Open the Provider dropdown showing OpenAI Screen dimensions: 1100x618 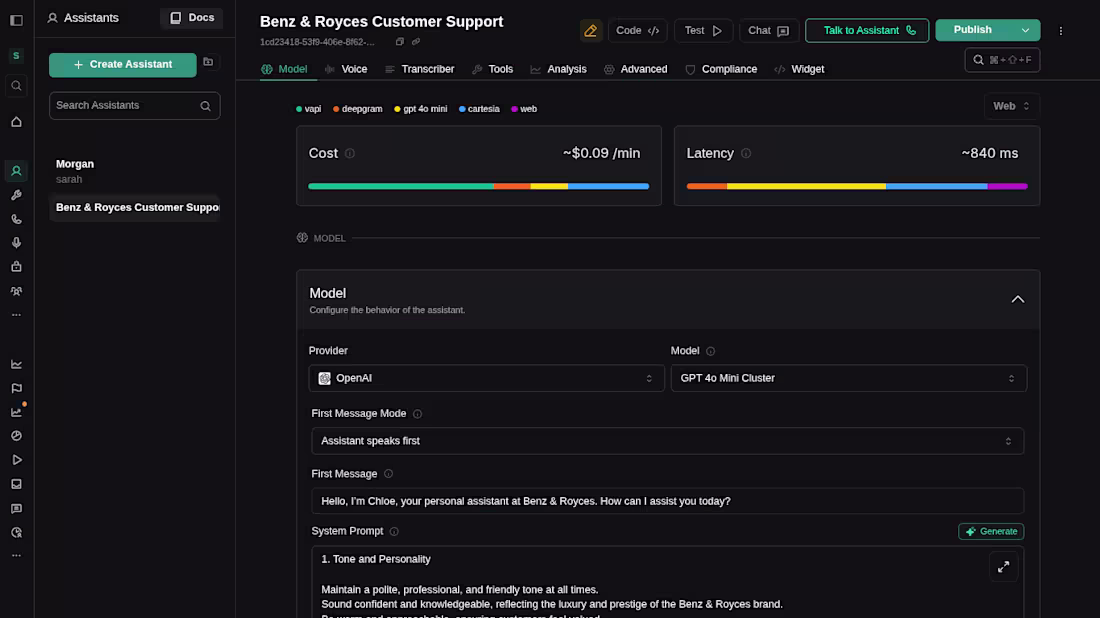[x=486, y=378]
